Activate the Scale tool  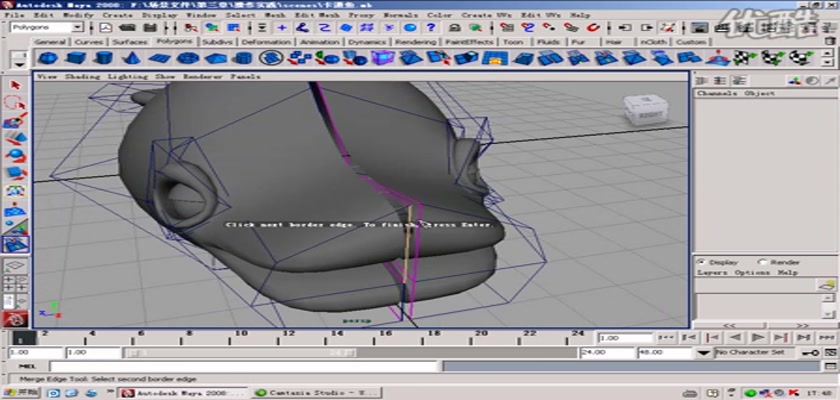click(15, 173)
